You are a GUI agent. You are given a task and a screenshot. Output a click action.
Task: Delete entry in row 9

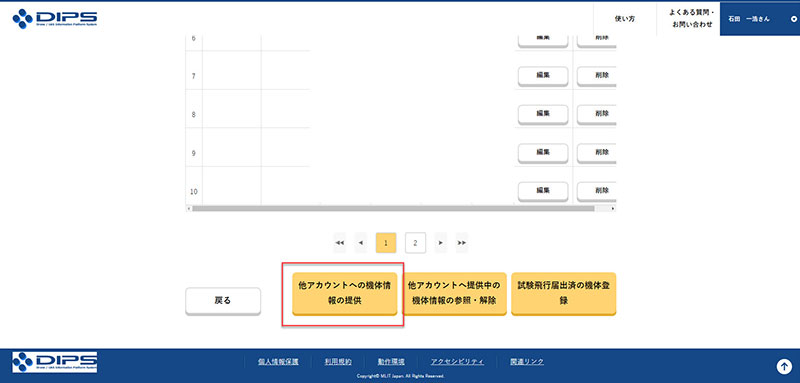(597, 153)
